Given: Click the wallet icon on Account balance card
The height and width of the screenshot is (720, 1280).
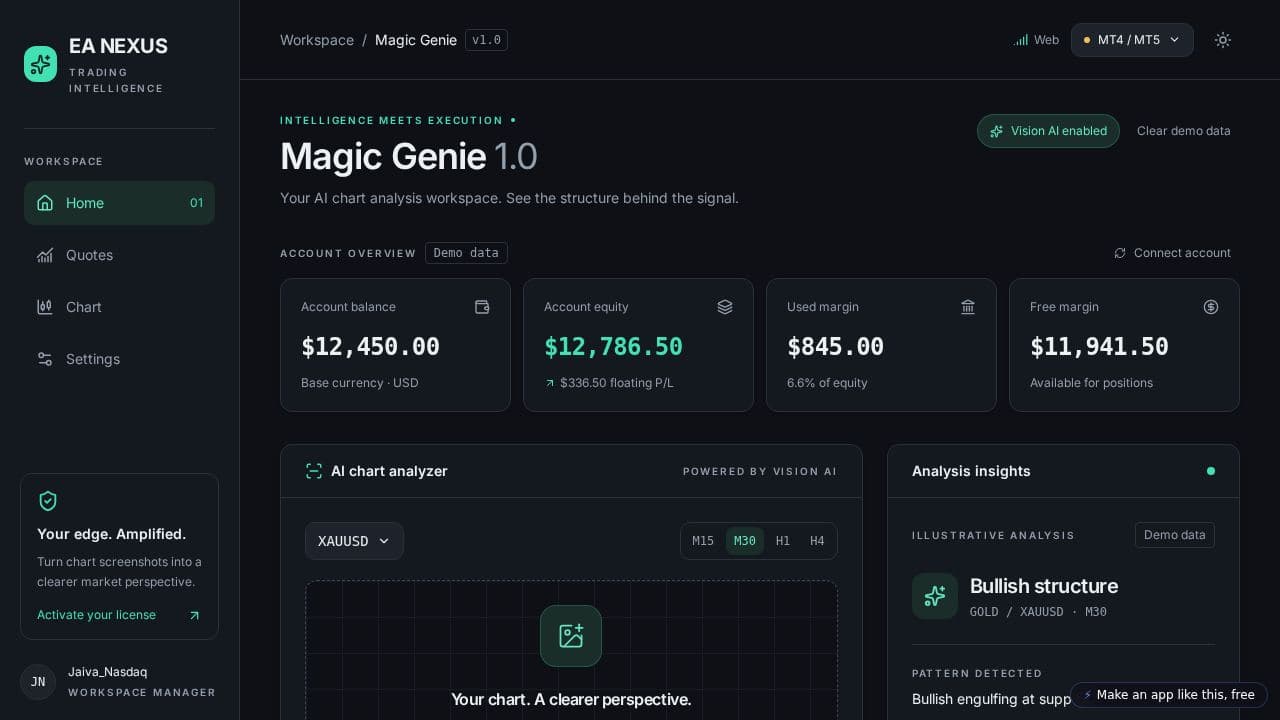Looking at the screenshot, I should click(482, 307).
